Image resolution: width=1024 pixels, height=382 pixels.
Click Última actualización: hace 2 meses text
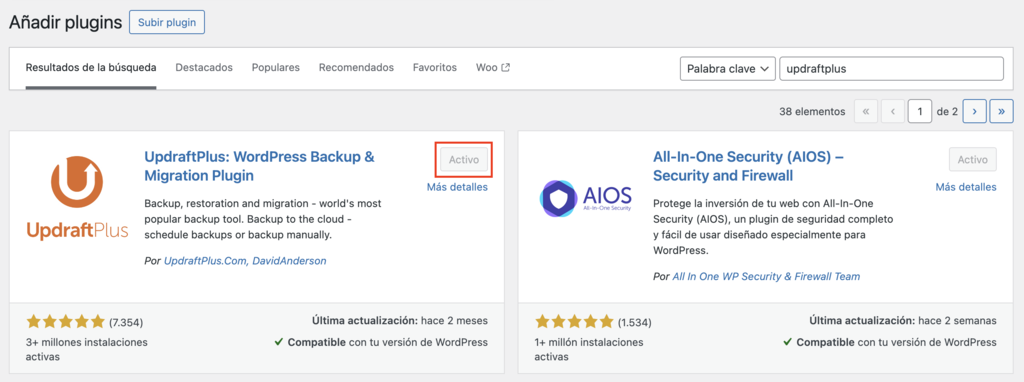click(x=400, y=321)
